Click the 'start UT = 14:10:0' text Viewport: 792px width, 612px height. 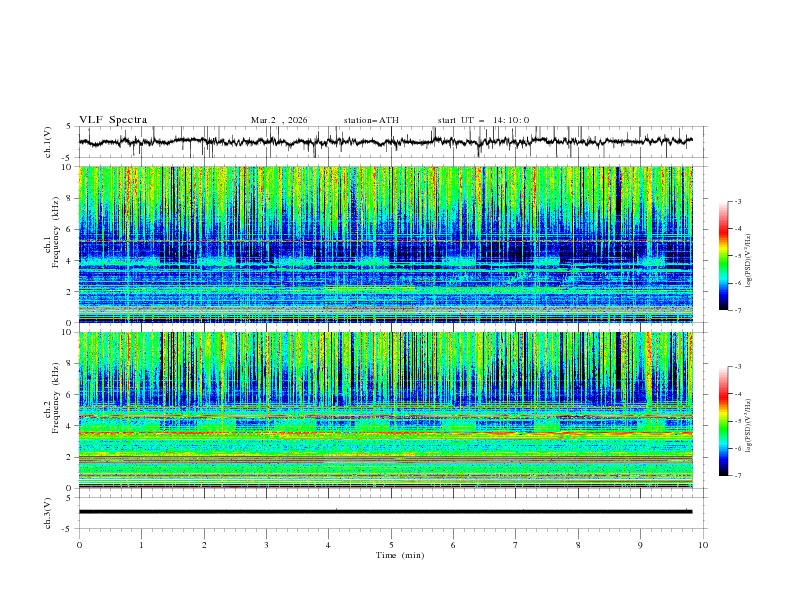coord(483,120)
